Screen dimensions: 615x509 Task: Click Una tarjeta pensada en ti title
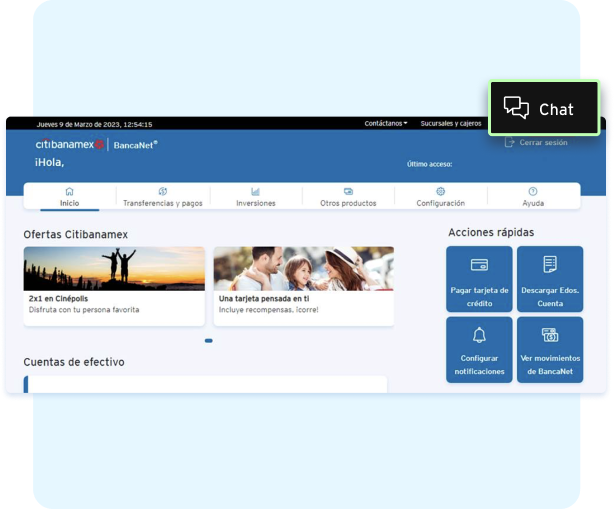click(264, 299)
